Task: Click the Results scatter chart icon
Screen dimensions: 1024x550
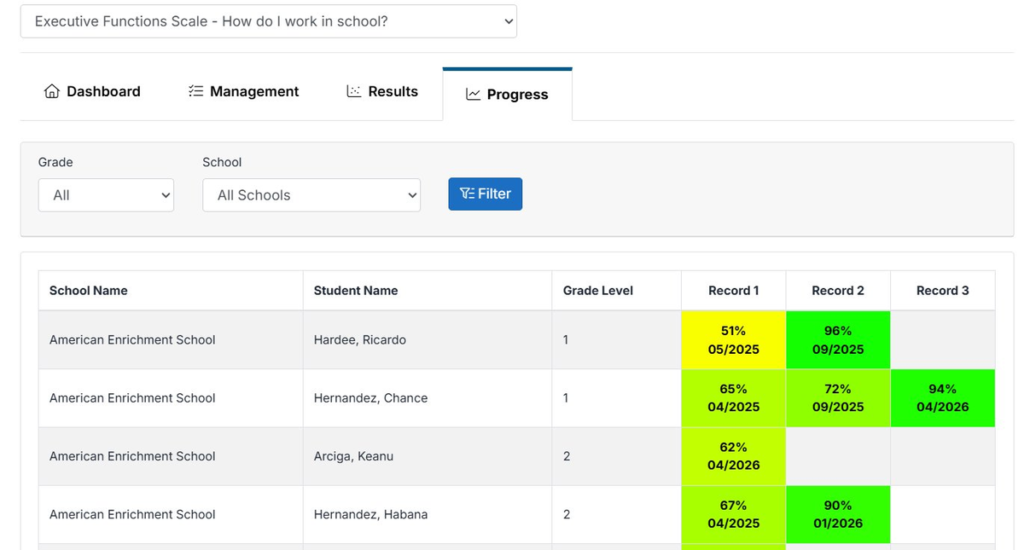Action: pos(354,92)
